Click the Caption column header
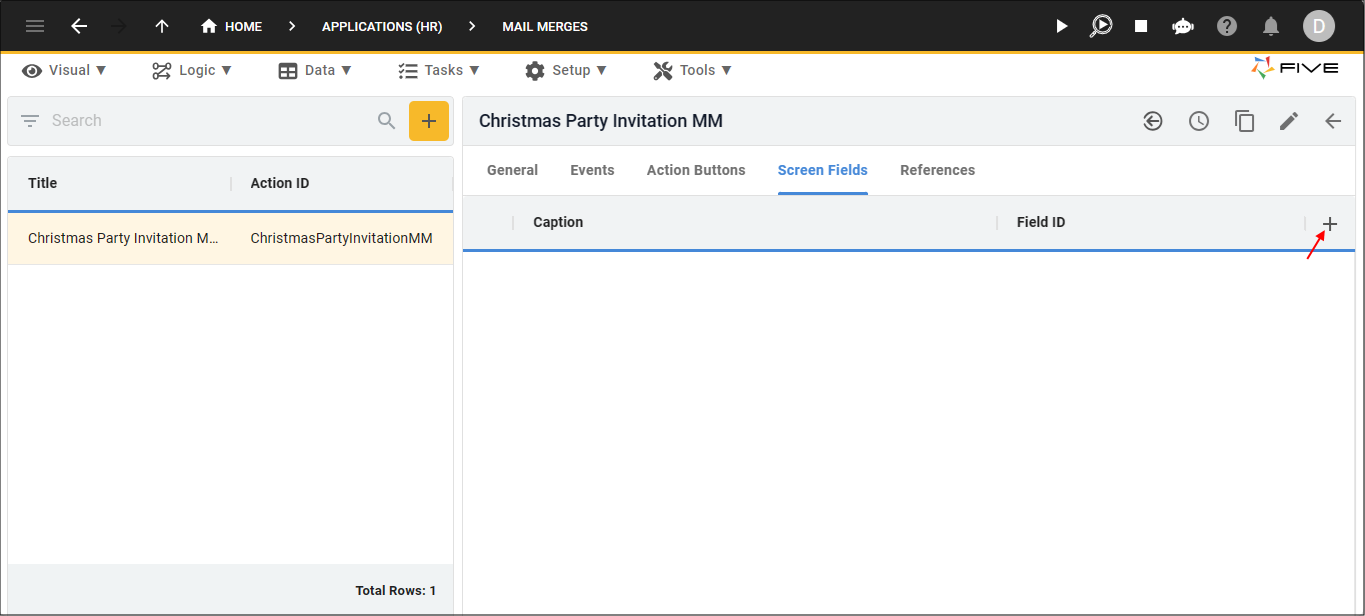Viewport: 1365px width, 616px height. tap(558, 222)
